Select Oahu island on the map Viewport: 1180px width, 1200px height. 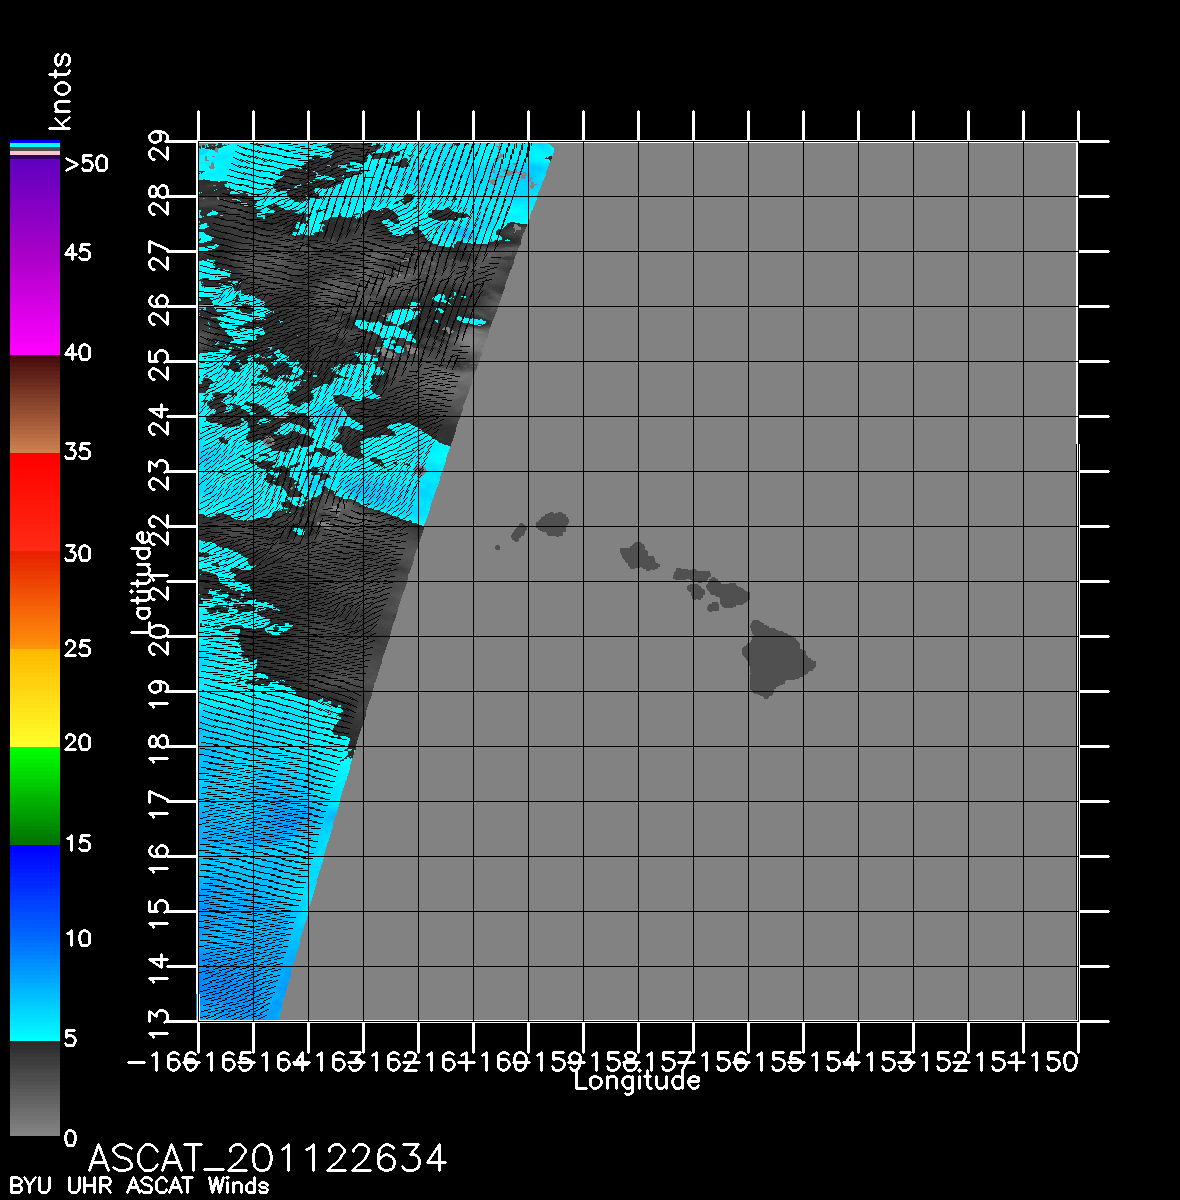(x=638, y=555)
